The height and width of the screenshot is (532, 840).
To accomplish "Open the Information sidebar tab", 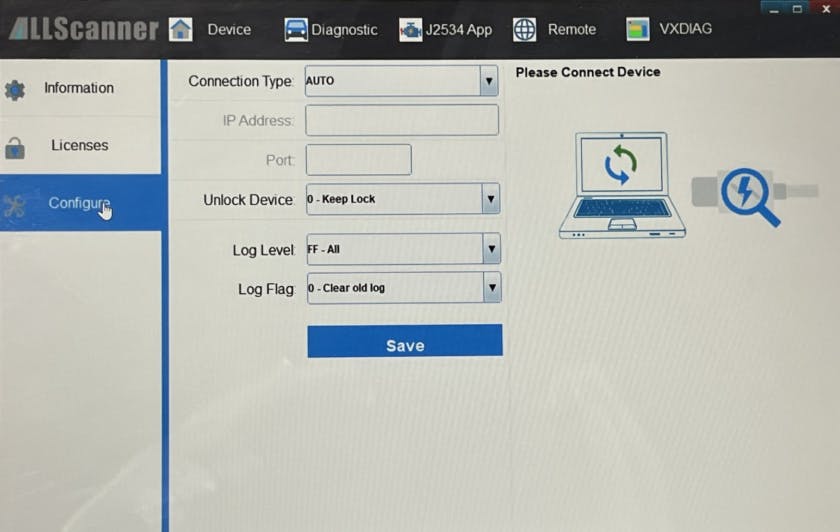I will (79, 88).
